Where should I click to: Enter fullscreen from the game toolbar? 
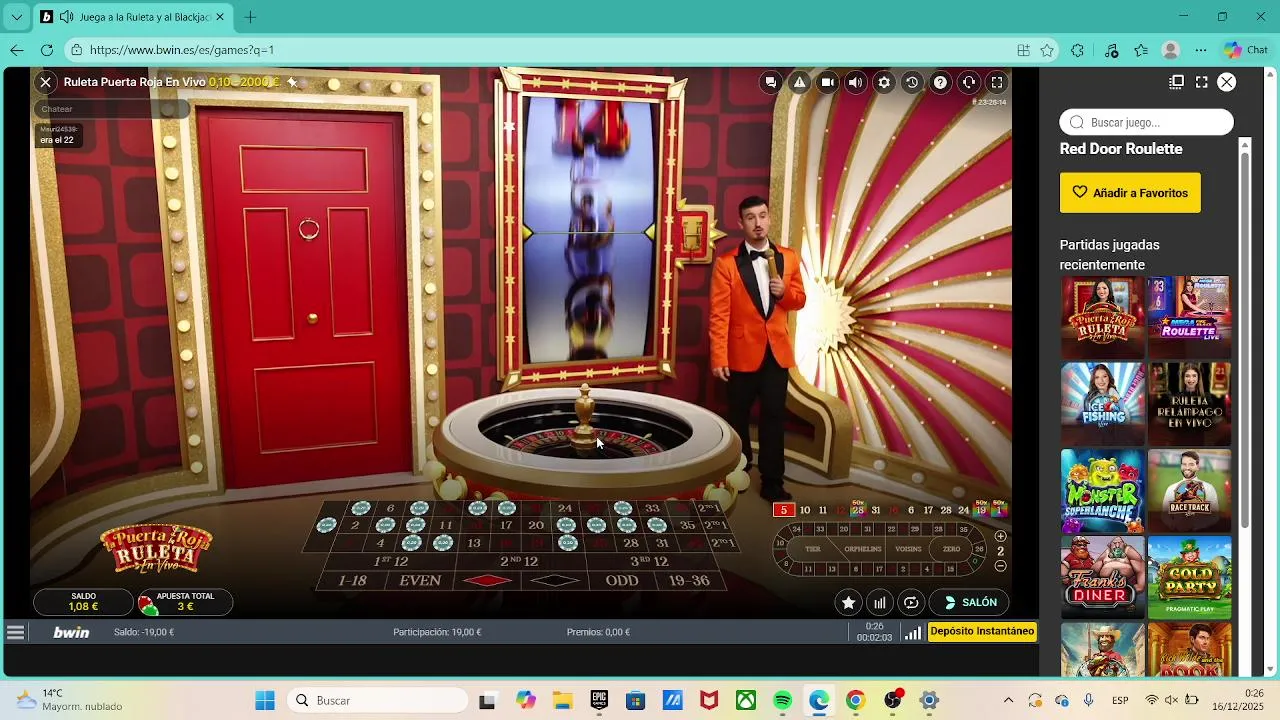tap(997, 83)
